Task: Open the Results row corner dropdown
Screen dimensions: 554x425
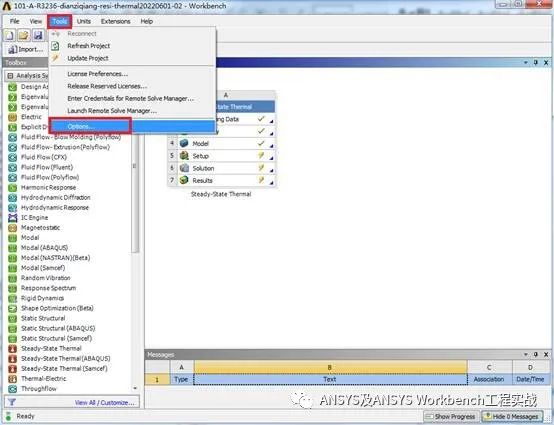Action: [271, 183]
